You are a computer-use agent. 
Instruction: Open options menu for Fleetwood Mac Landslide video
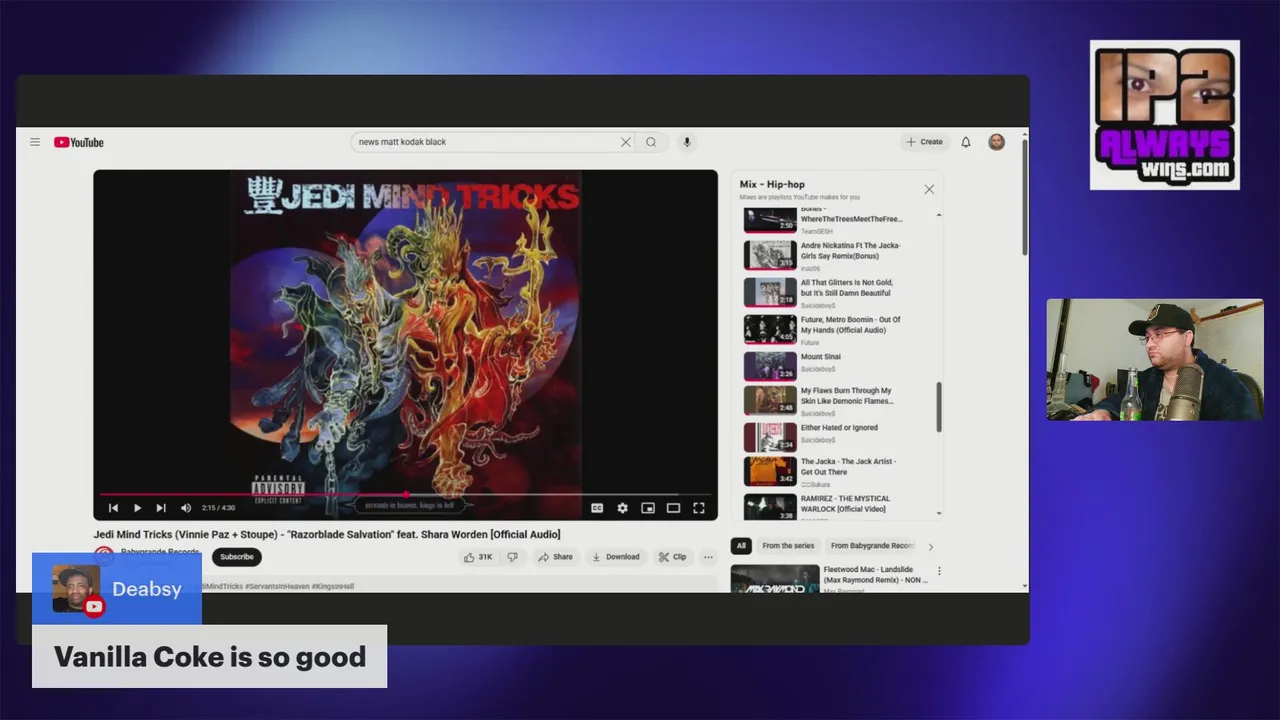938,571
